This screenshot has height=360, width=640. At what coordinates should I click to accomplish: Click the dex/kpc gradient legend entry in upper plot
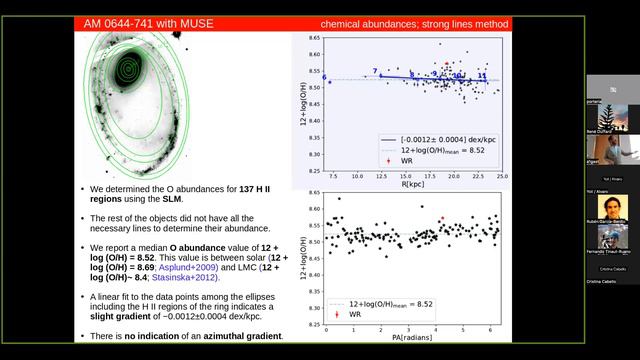pos(438,140)
